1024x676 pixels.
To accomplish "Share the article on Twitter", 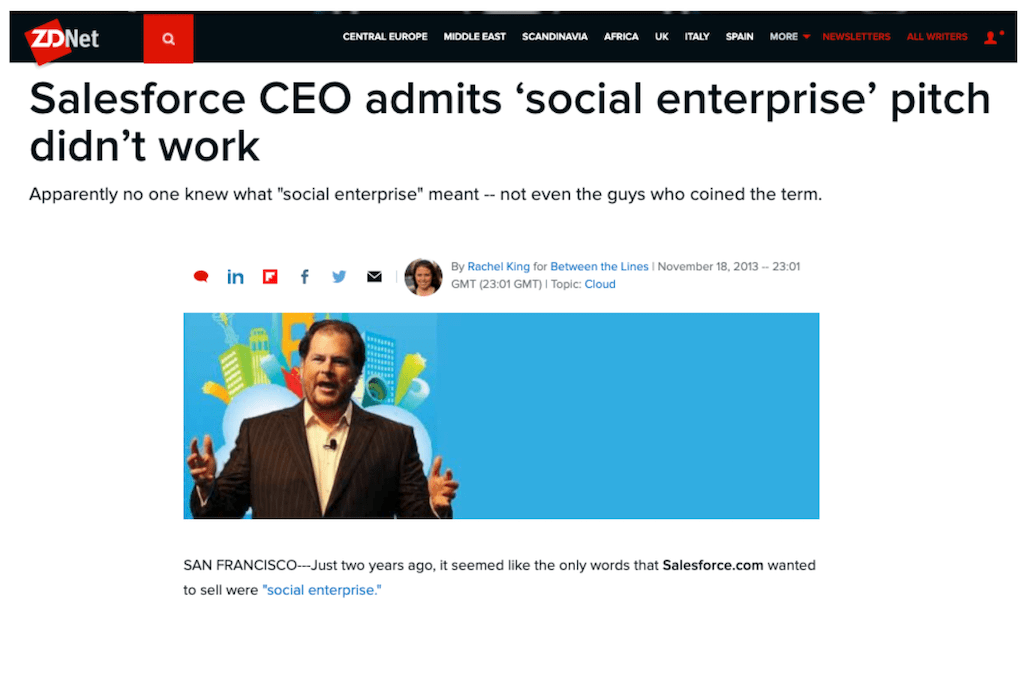I will click(339, 276).
